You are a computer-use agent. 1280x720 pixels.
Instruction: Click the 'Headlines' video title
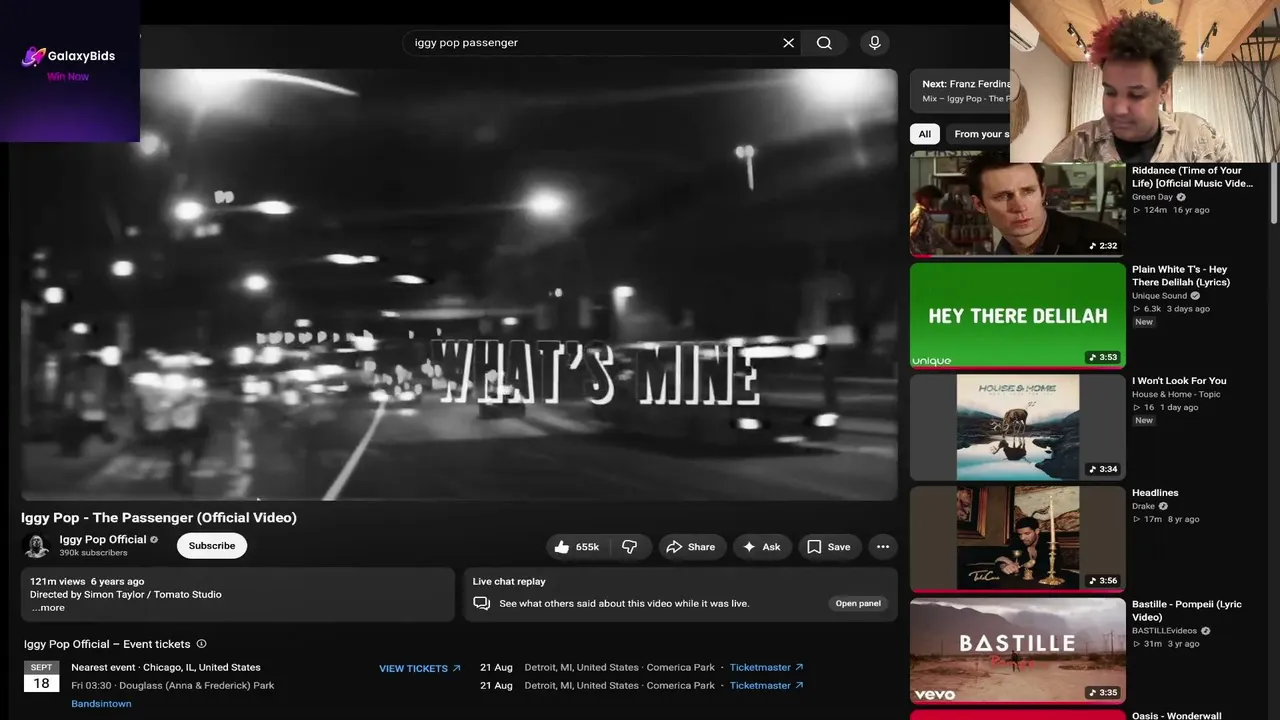pyautogui.click(x=1155, y=493)
